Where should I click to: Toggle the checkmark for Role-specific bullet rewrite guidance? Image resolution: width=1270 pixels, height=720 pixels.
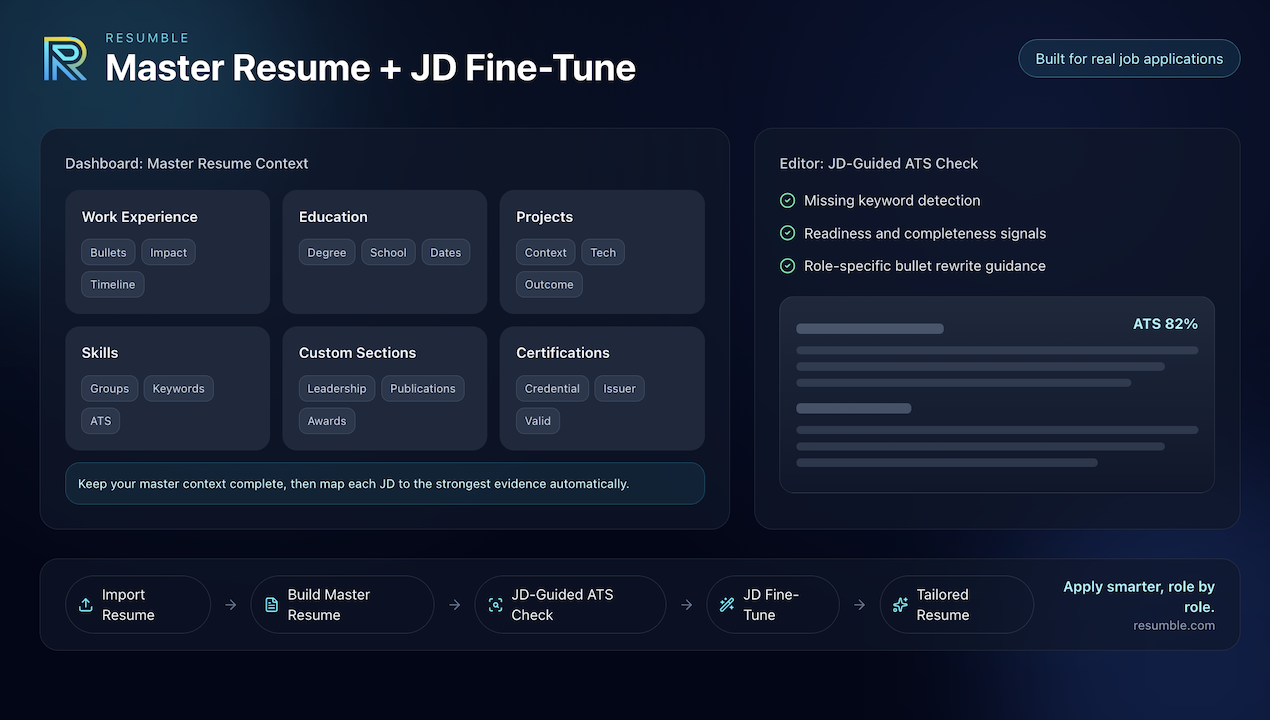click(786, 265)
